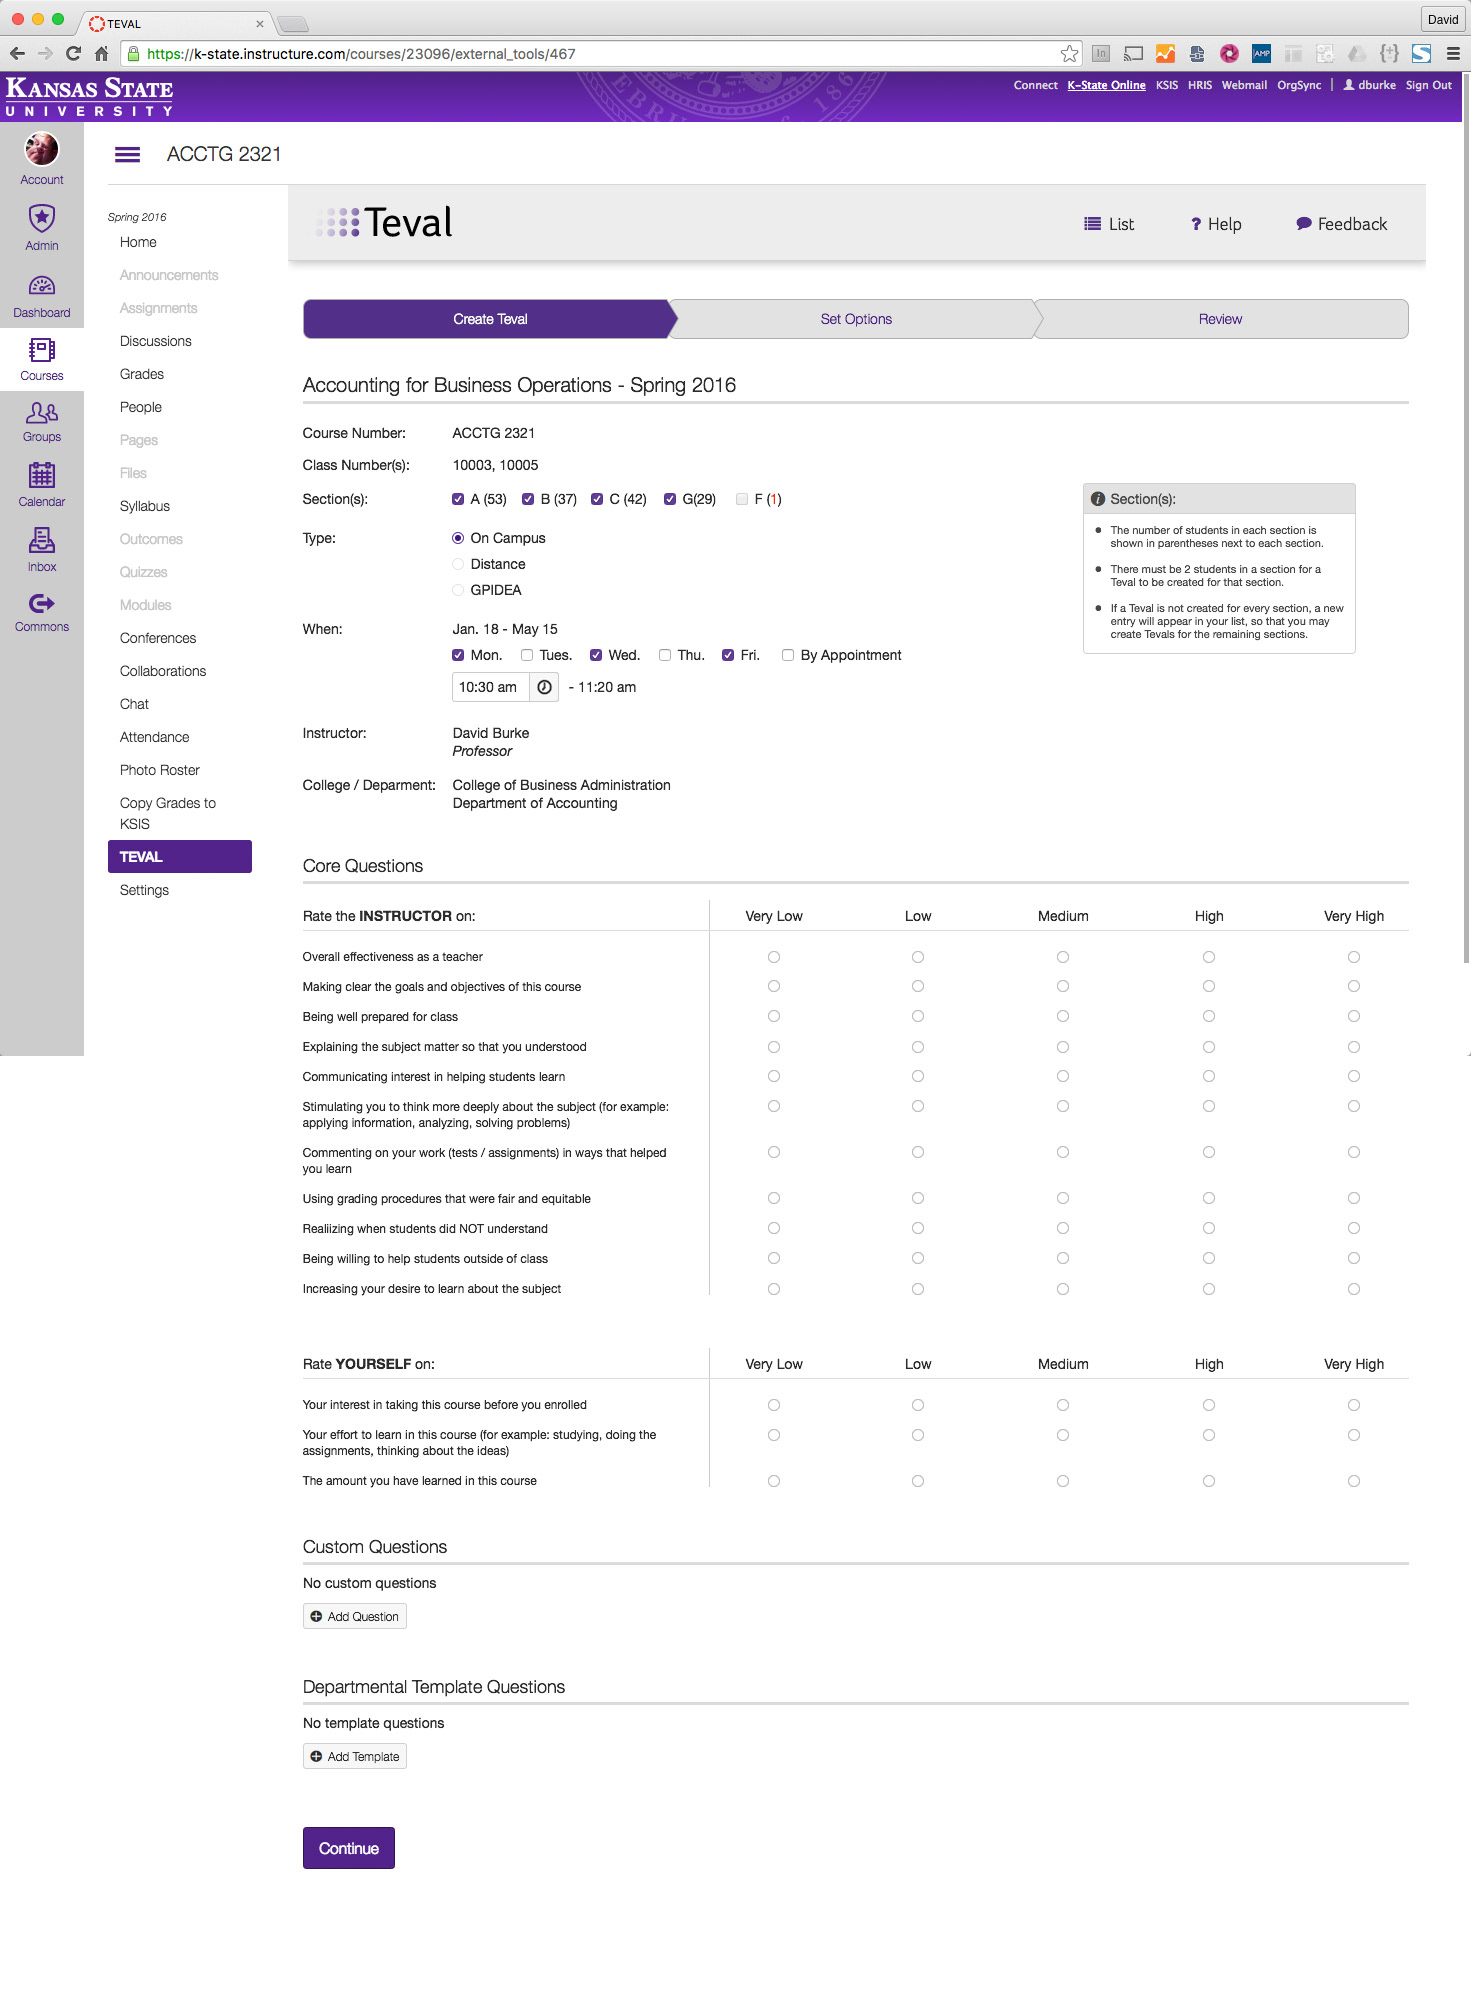Viewport: 1471px width, 2000px height.
Task: Reload the page with the refresh icon
Action: [73, 54]
